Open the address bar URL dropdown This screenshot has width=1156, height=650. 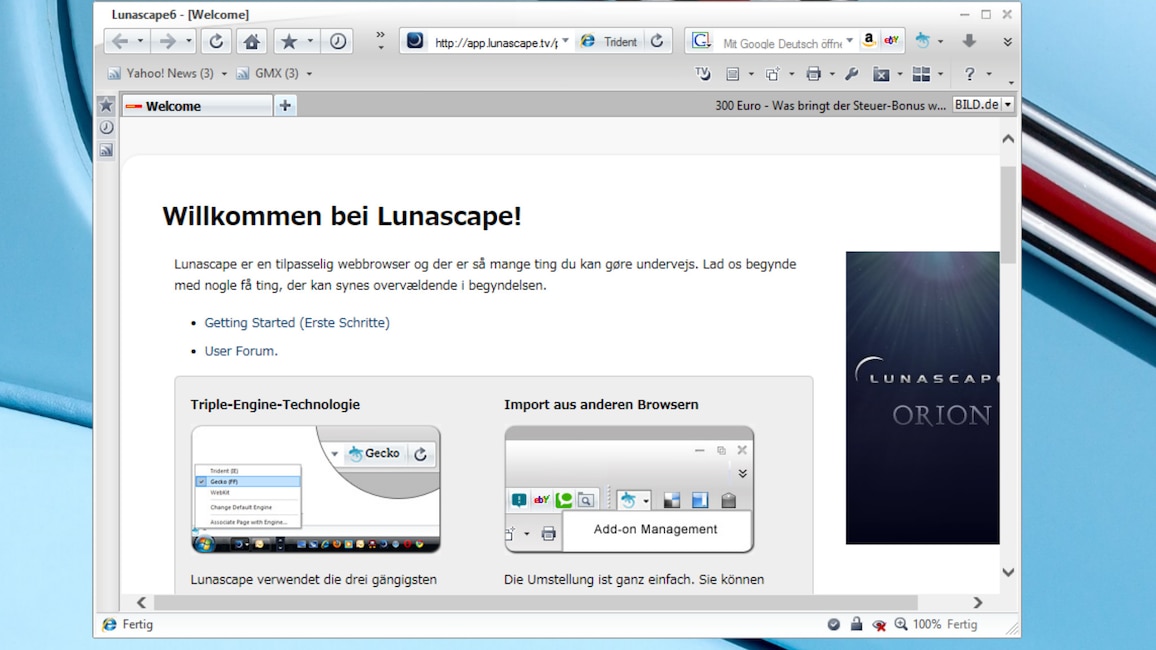coord(565,41)
